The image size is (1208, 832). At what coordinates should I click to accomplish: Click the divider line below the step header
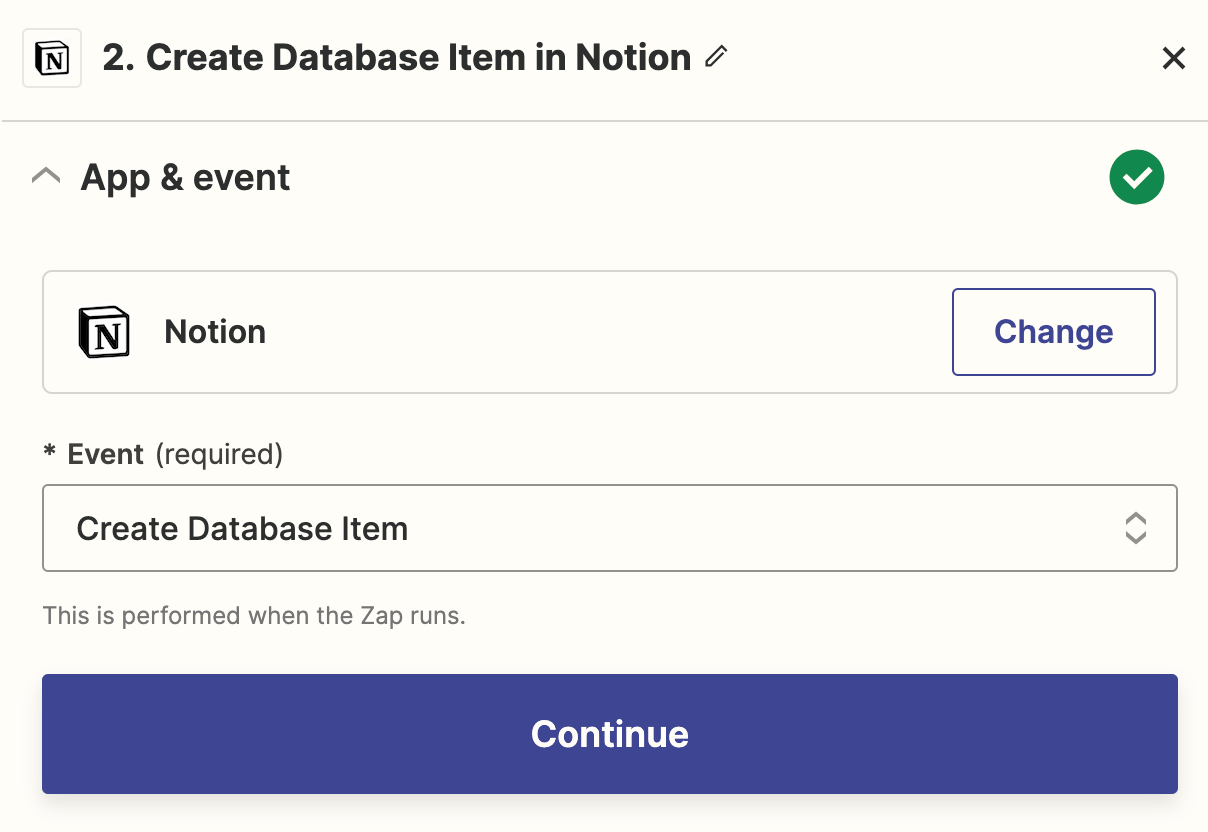(x=604, y=122)
